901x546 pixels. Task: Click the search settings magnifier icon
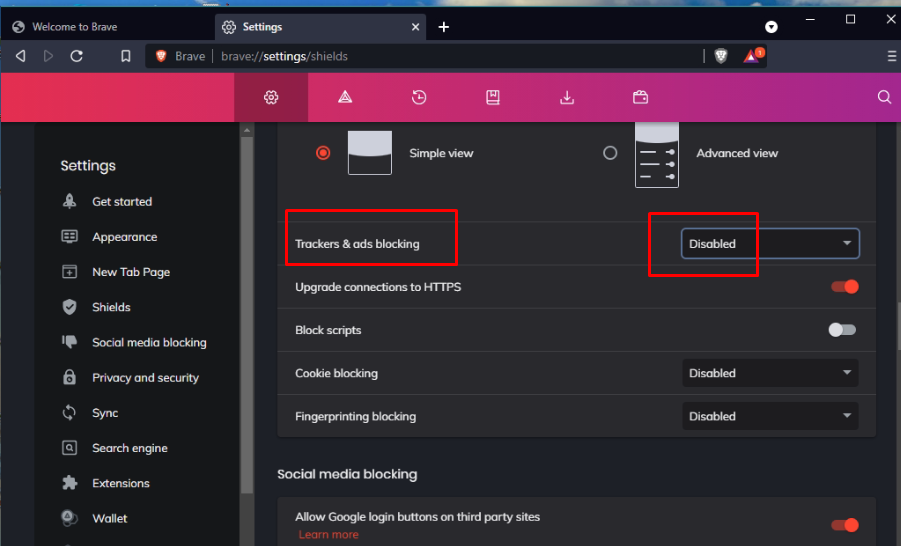point(884,97)
